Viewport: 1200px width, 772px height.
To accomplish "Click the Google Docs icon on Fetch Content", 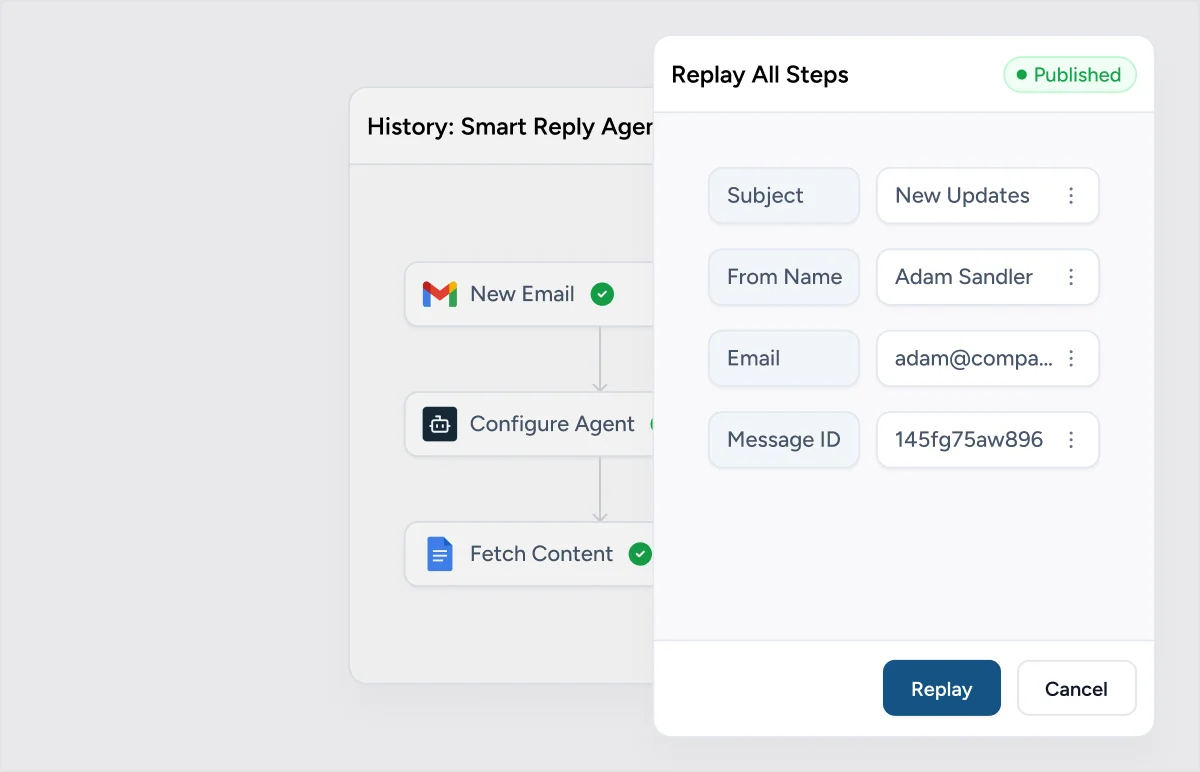I will (x=440, y=554).
